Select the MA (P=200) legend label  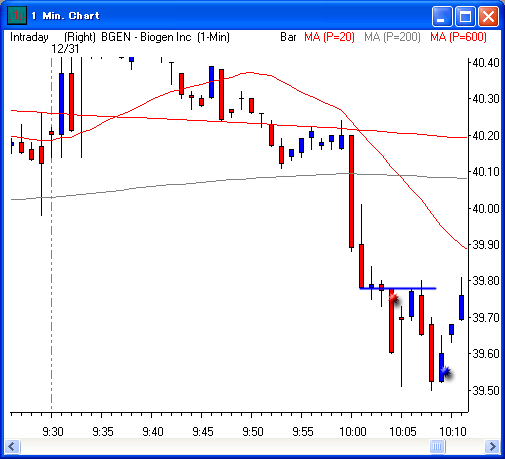(392, 37)
